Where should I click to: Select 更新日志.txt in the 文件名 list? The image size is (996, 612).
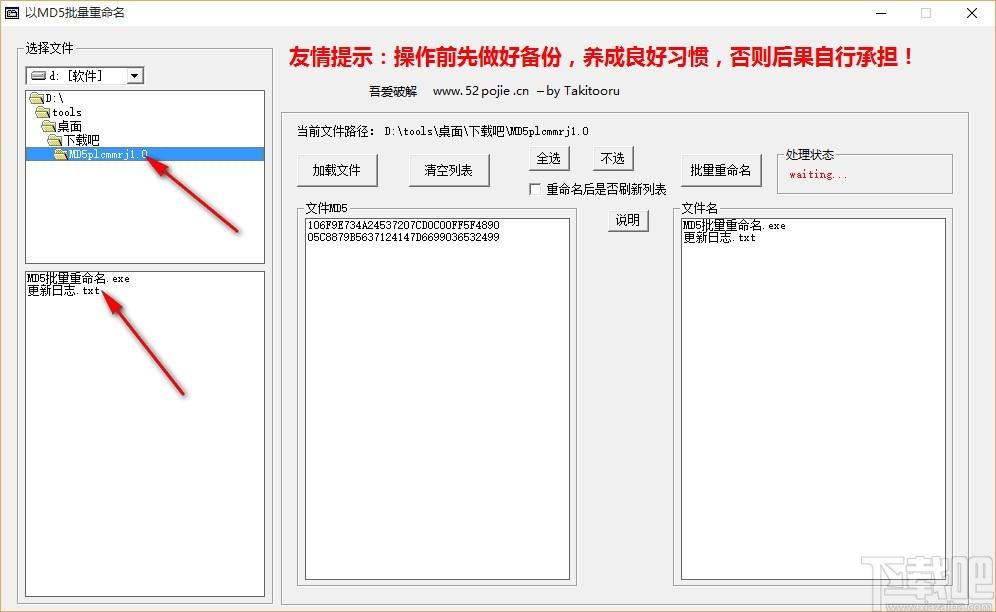point(720,237)
